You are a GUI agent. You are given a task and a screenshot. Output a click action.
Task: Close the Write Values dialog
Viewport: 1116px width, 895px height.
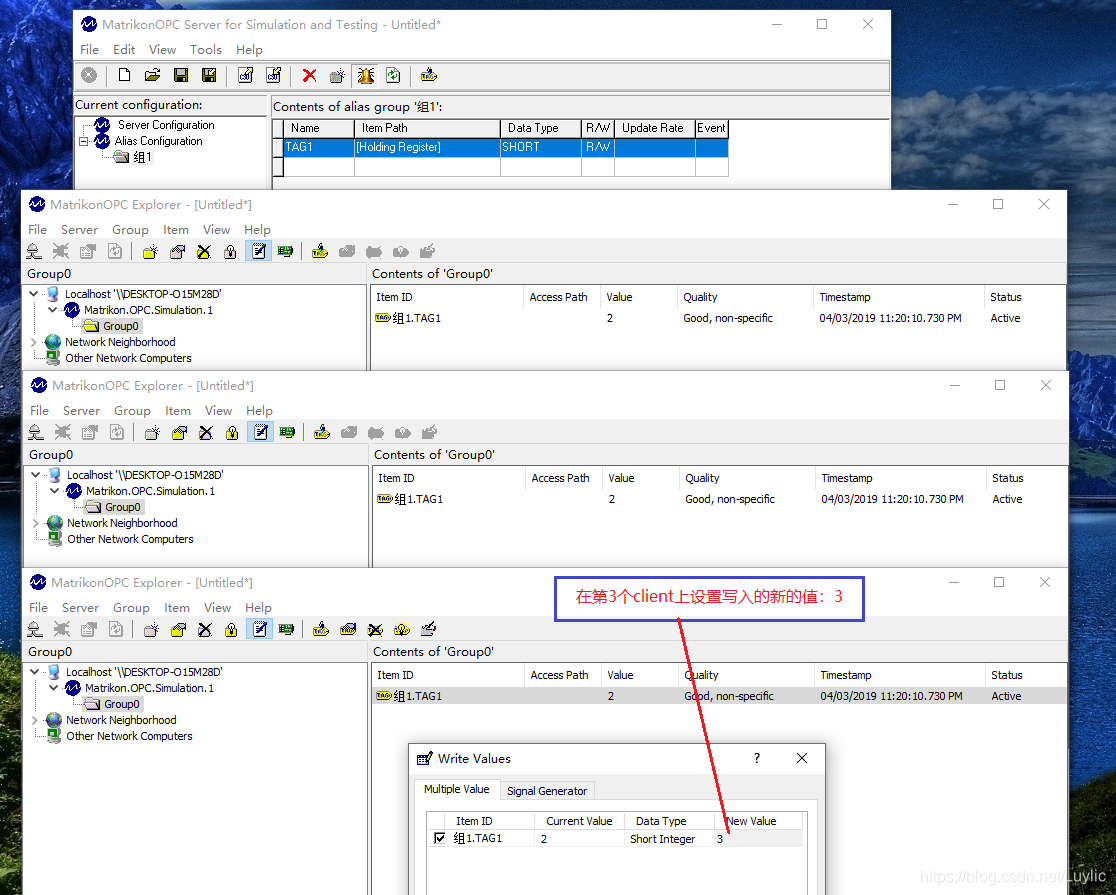pyautogui.click(x=801, y=758)
